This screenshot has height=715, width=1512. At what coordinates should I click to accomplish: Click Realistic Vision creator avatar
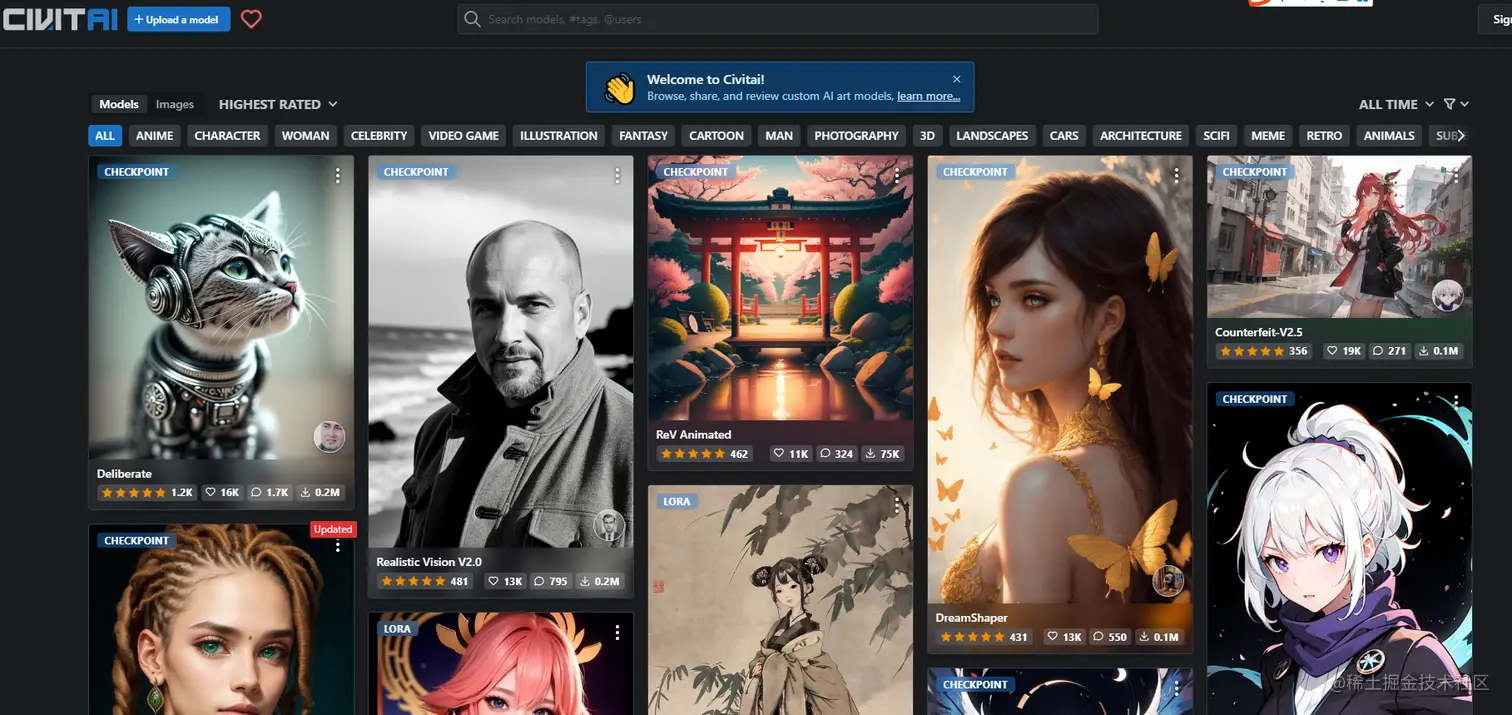(609, 526)
